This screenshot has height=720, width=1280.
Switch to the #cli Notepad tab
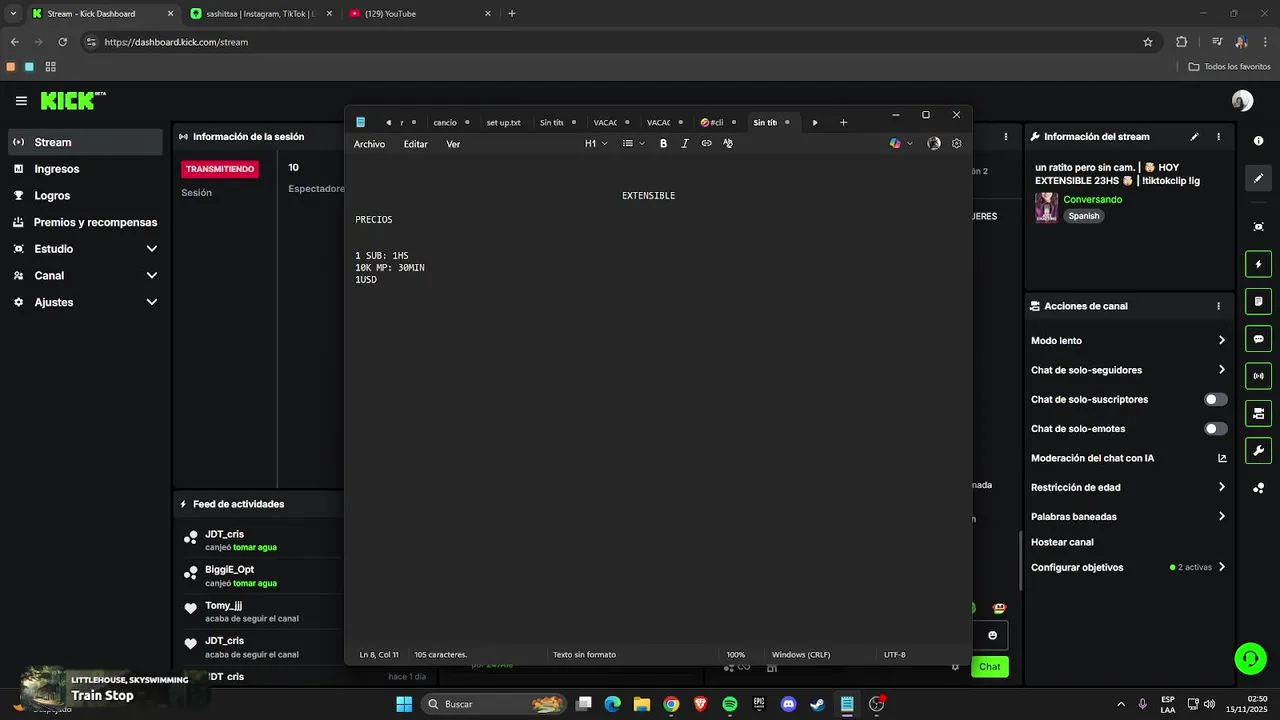tap(717, 122)
